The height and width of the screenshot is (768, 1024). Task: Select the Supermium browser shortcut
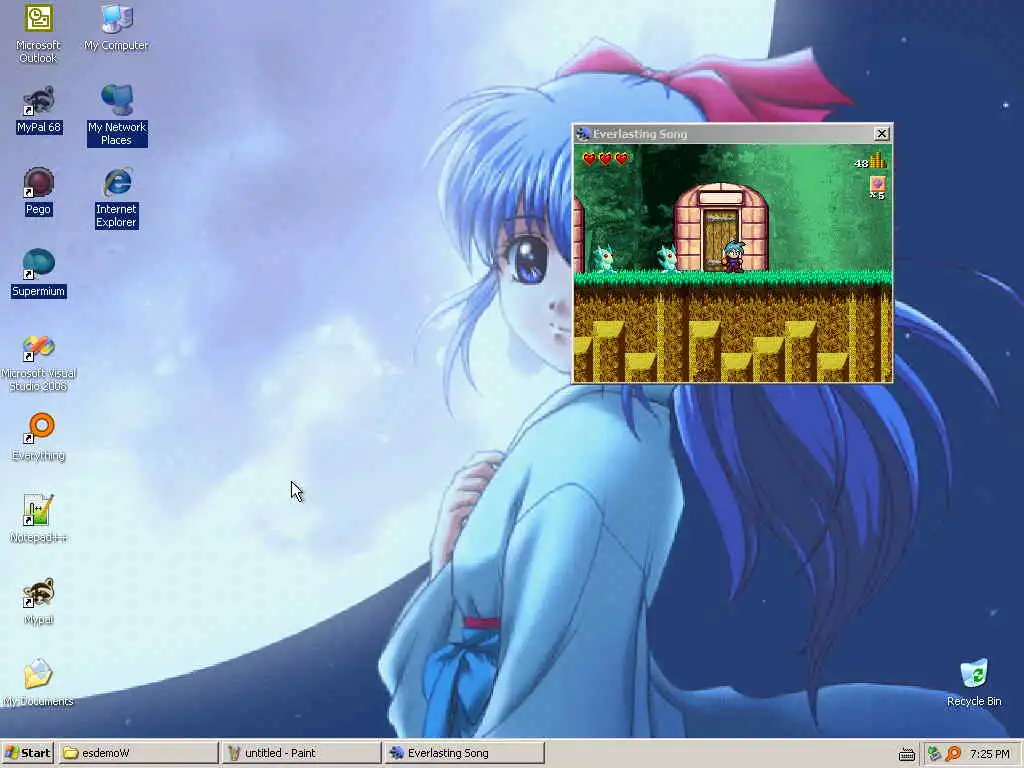[39, 274]
